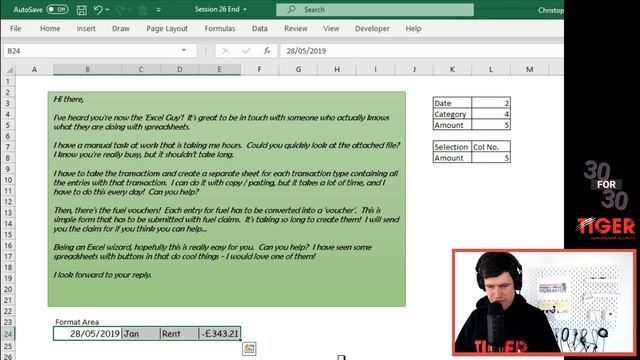Click the Enter checkmark icon in formula bar

tap(246, 51)
